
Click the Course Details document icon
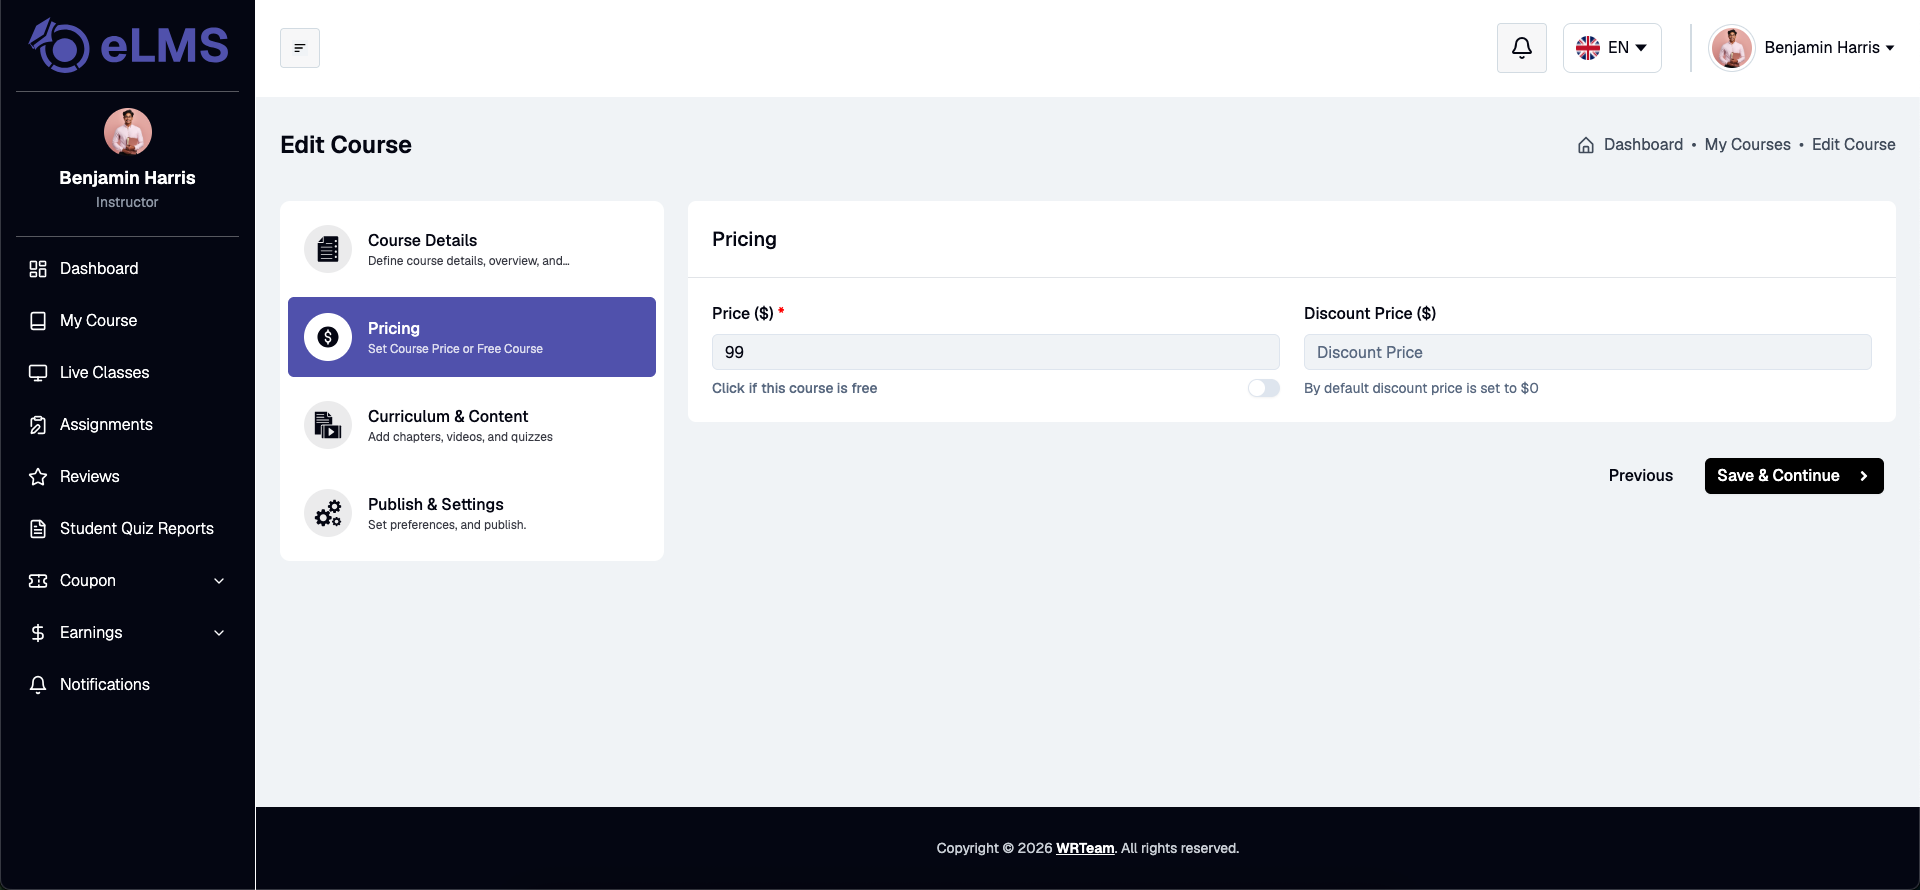click(328, 249)
